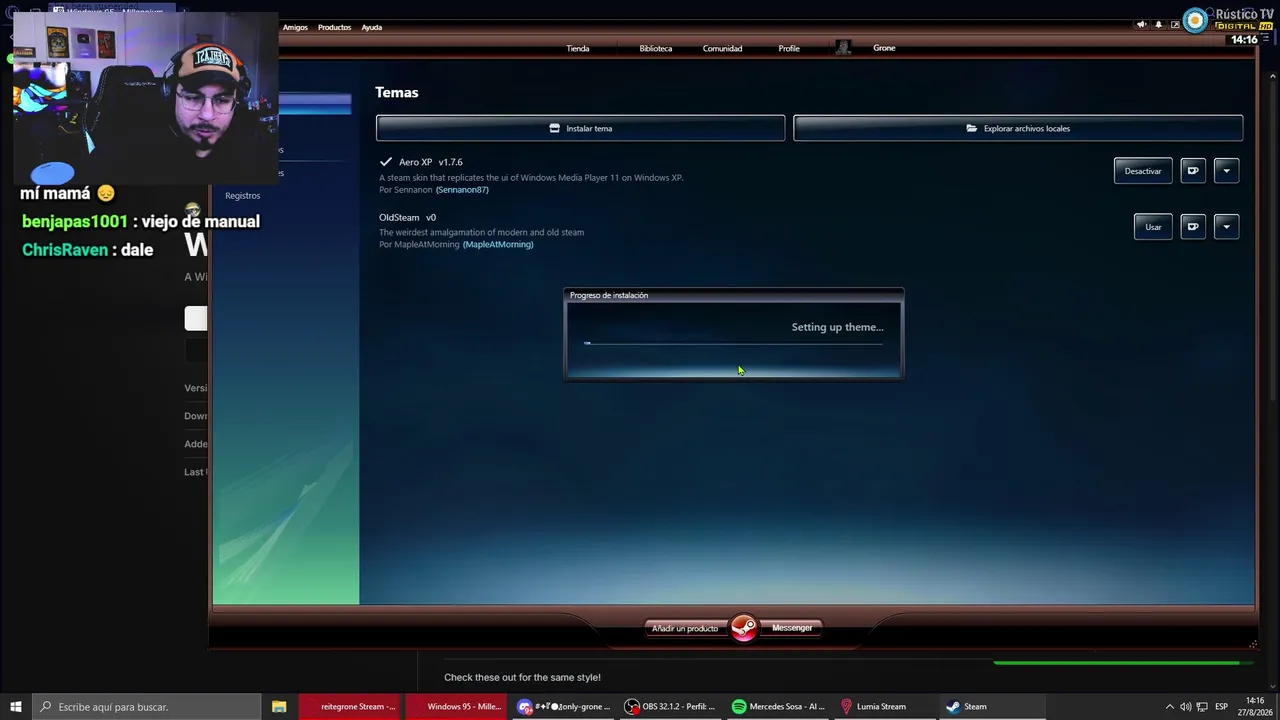Expand the OldSteam theme options dropdown
Screen dimensions: 1280x720
[x=1227, y=227]
